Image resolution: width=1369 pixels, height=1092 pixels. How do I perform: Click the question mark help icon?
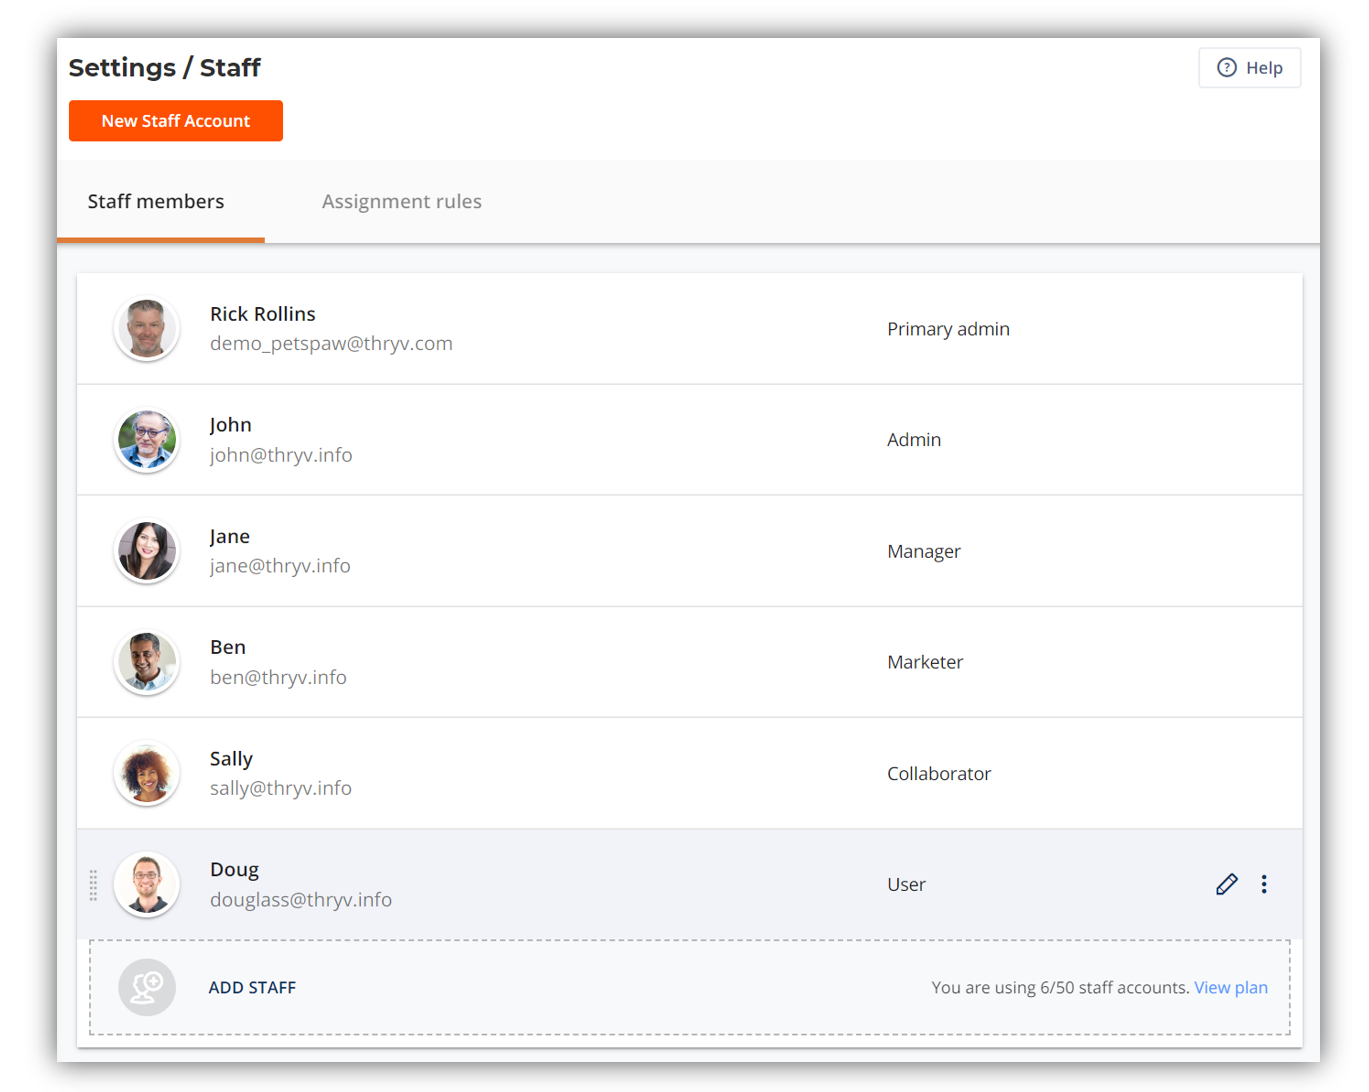pos(1226,68)
